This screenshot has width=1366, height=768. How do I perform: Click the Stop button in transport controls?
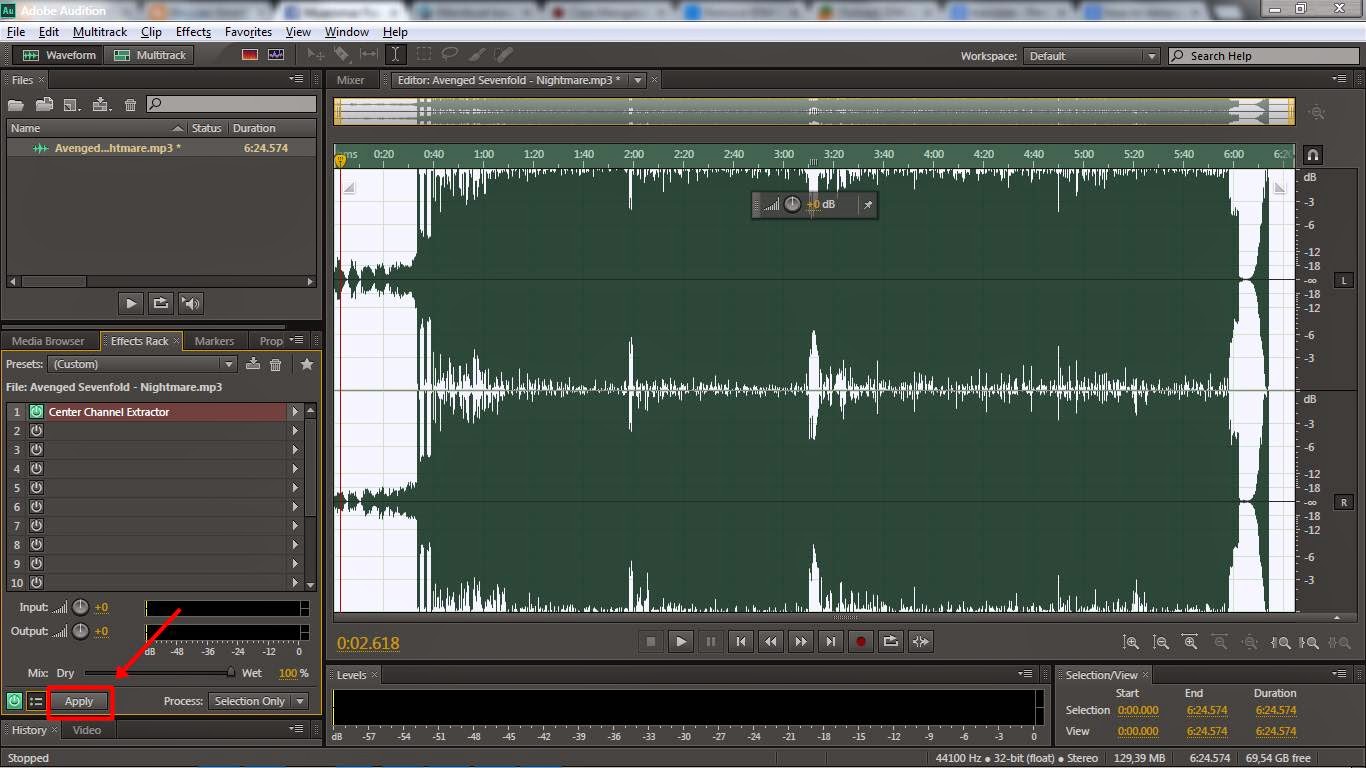(651, 642)
